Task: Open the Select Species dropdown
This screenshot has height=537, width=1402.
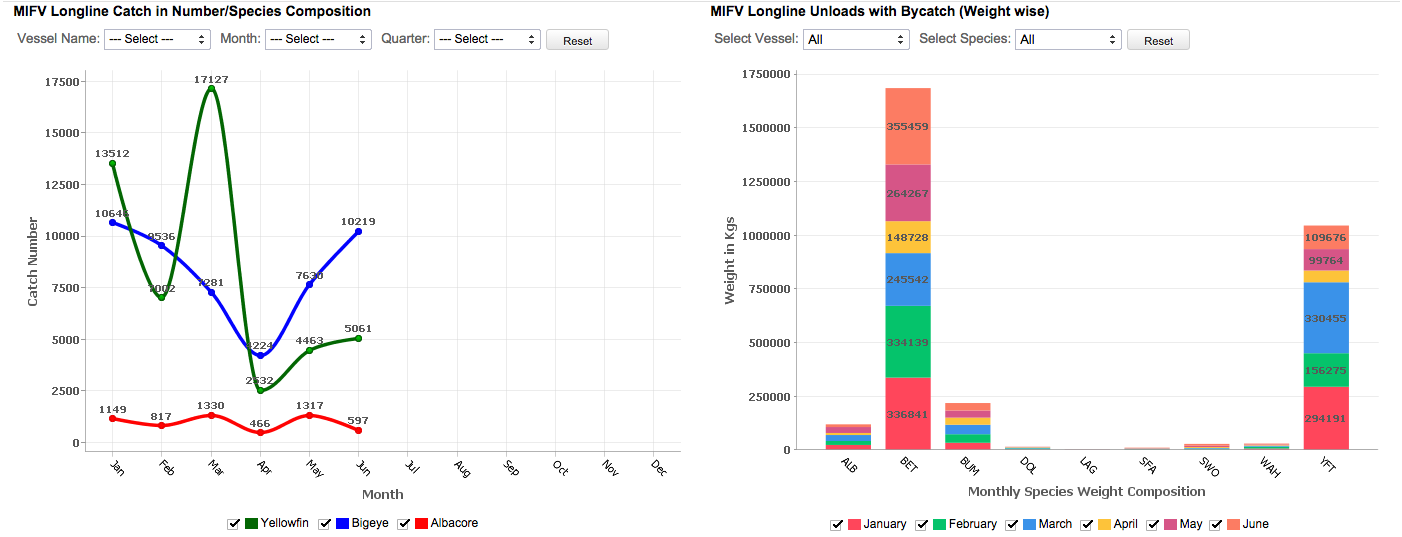Action: (1067, 40)
